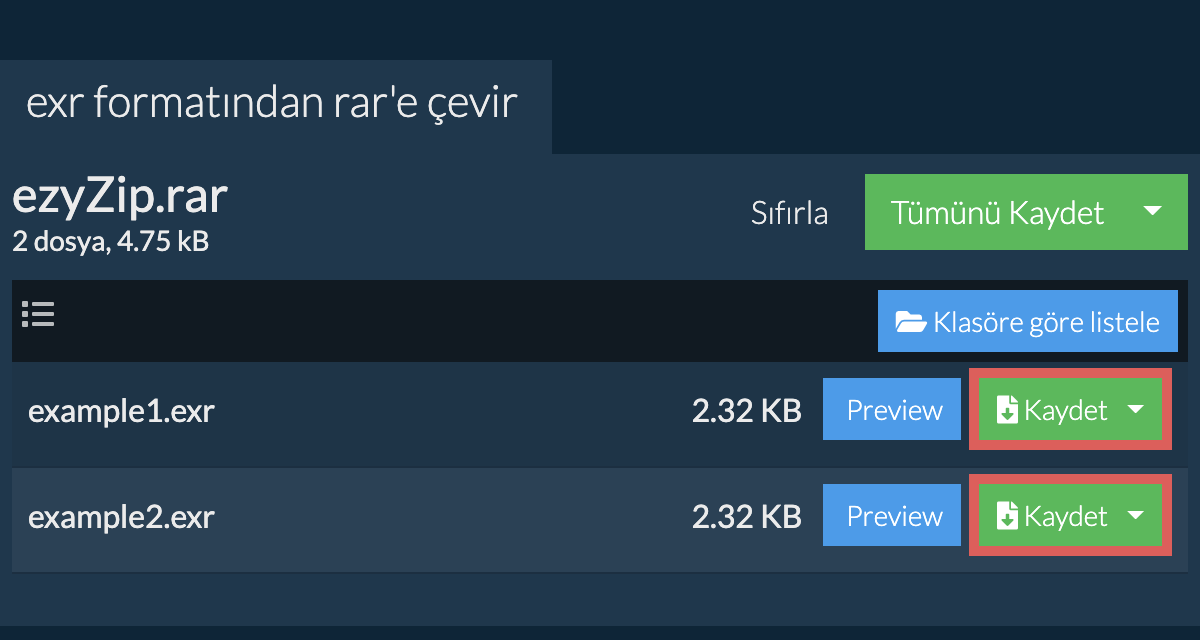Screen dimensions: 1200x640
Task: Preview the example2.exr file
Action: click(894, 516)
